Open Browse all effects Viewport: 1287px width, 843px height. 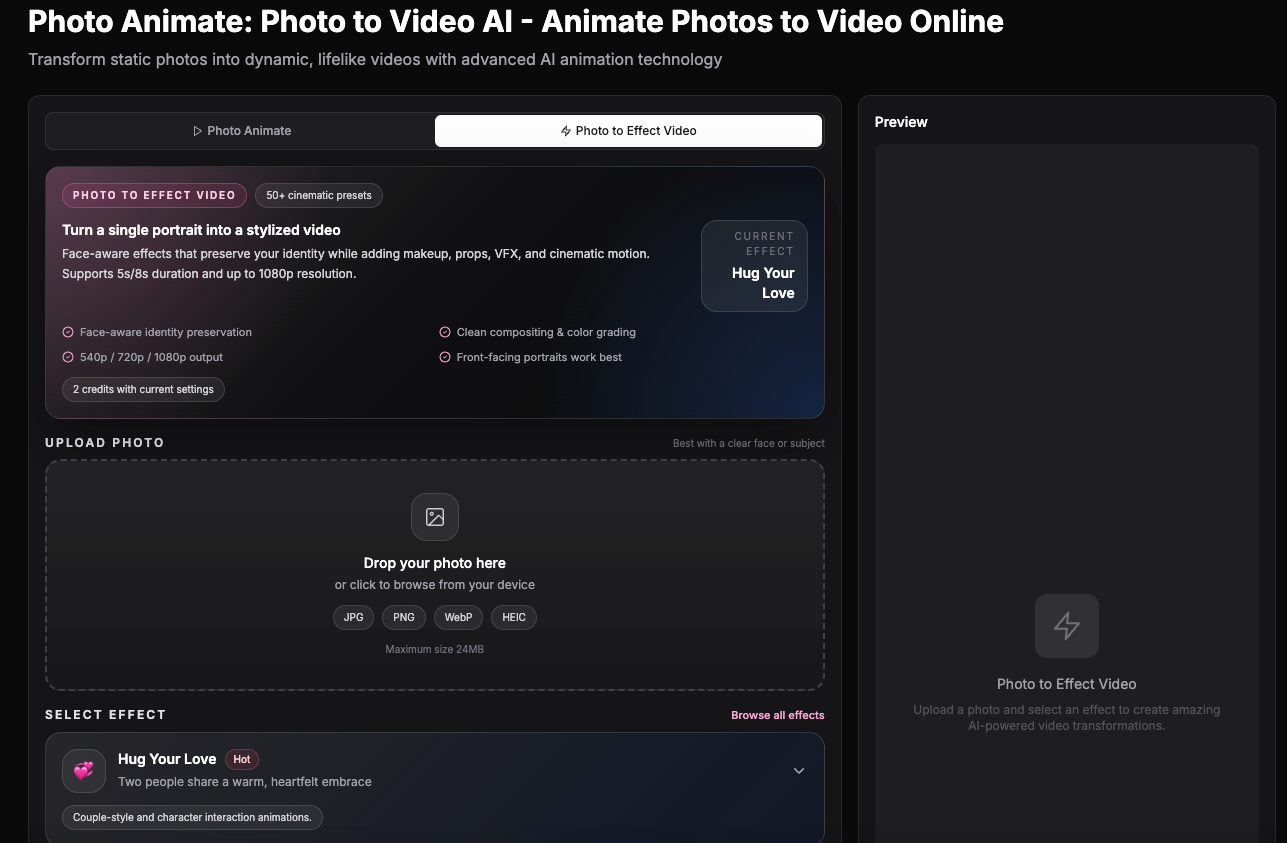[x=777, y=715]
